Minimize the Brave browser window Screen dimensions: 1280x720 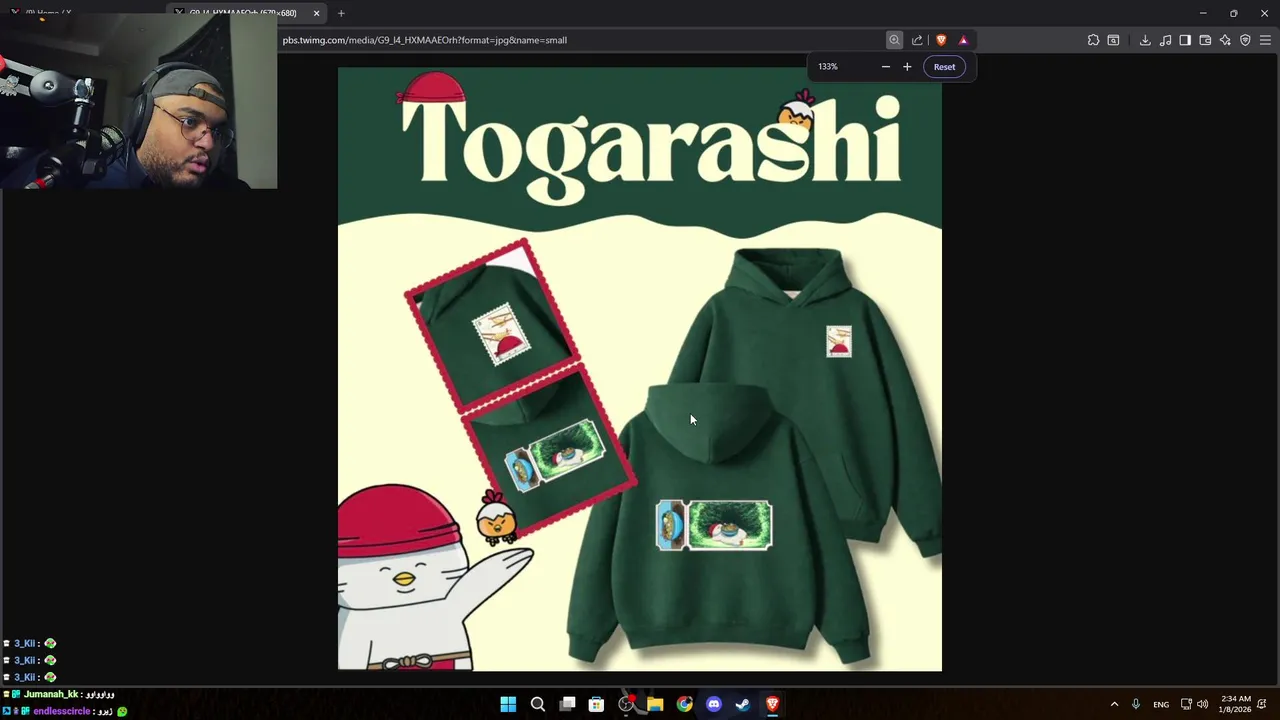(x=1203, y=13)
